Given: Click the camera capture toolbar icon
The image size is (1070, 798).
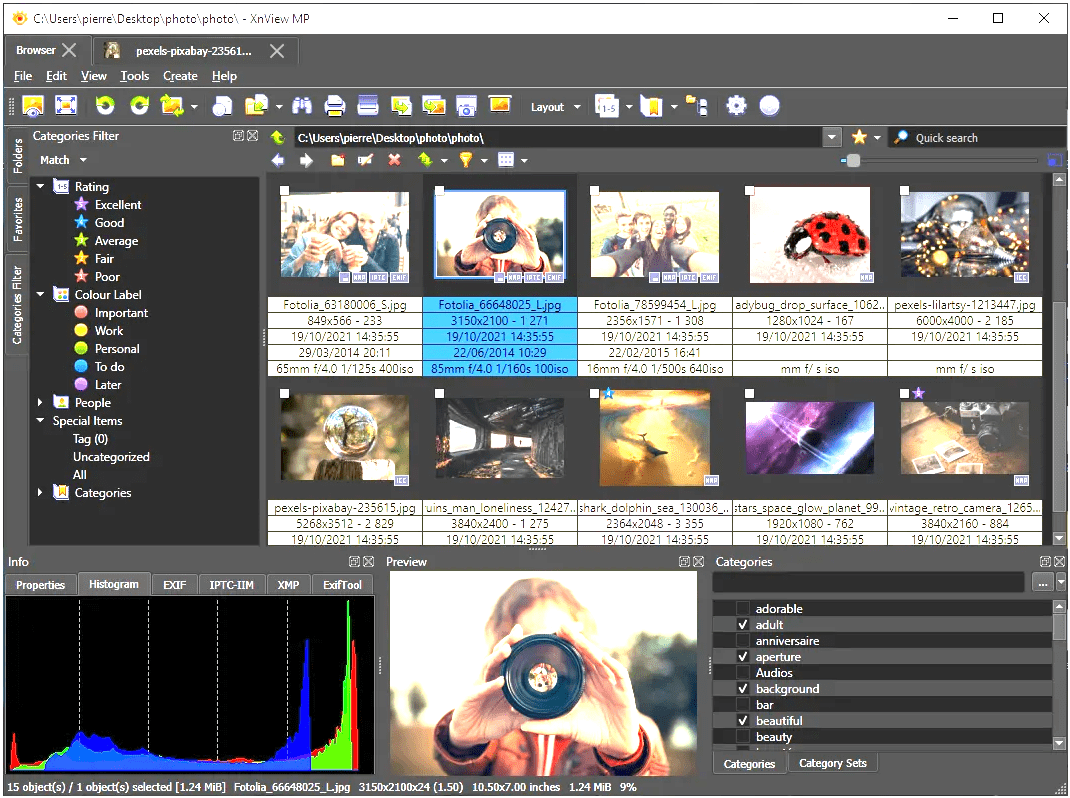Looking at the screenshot, I should (465, 106).
